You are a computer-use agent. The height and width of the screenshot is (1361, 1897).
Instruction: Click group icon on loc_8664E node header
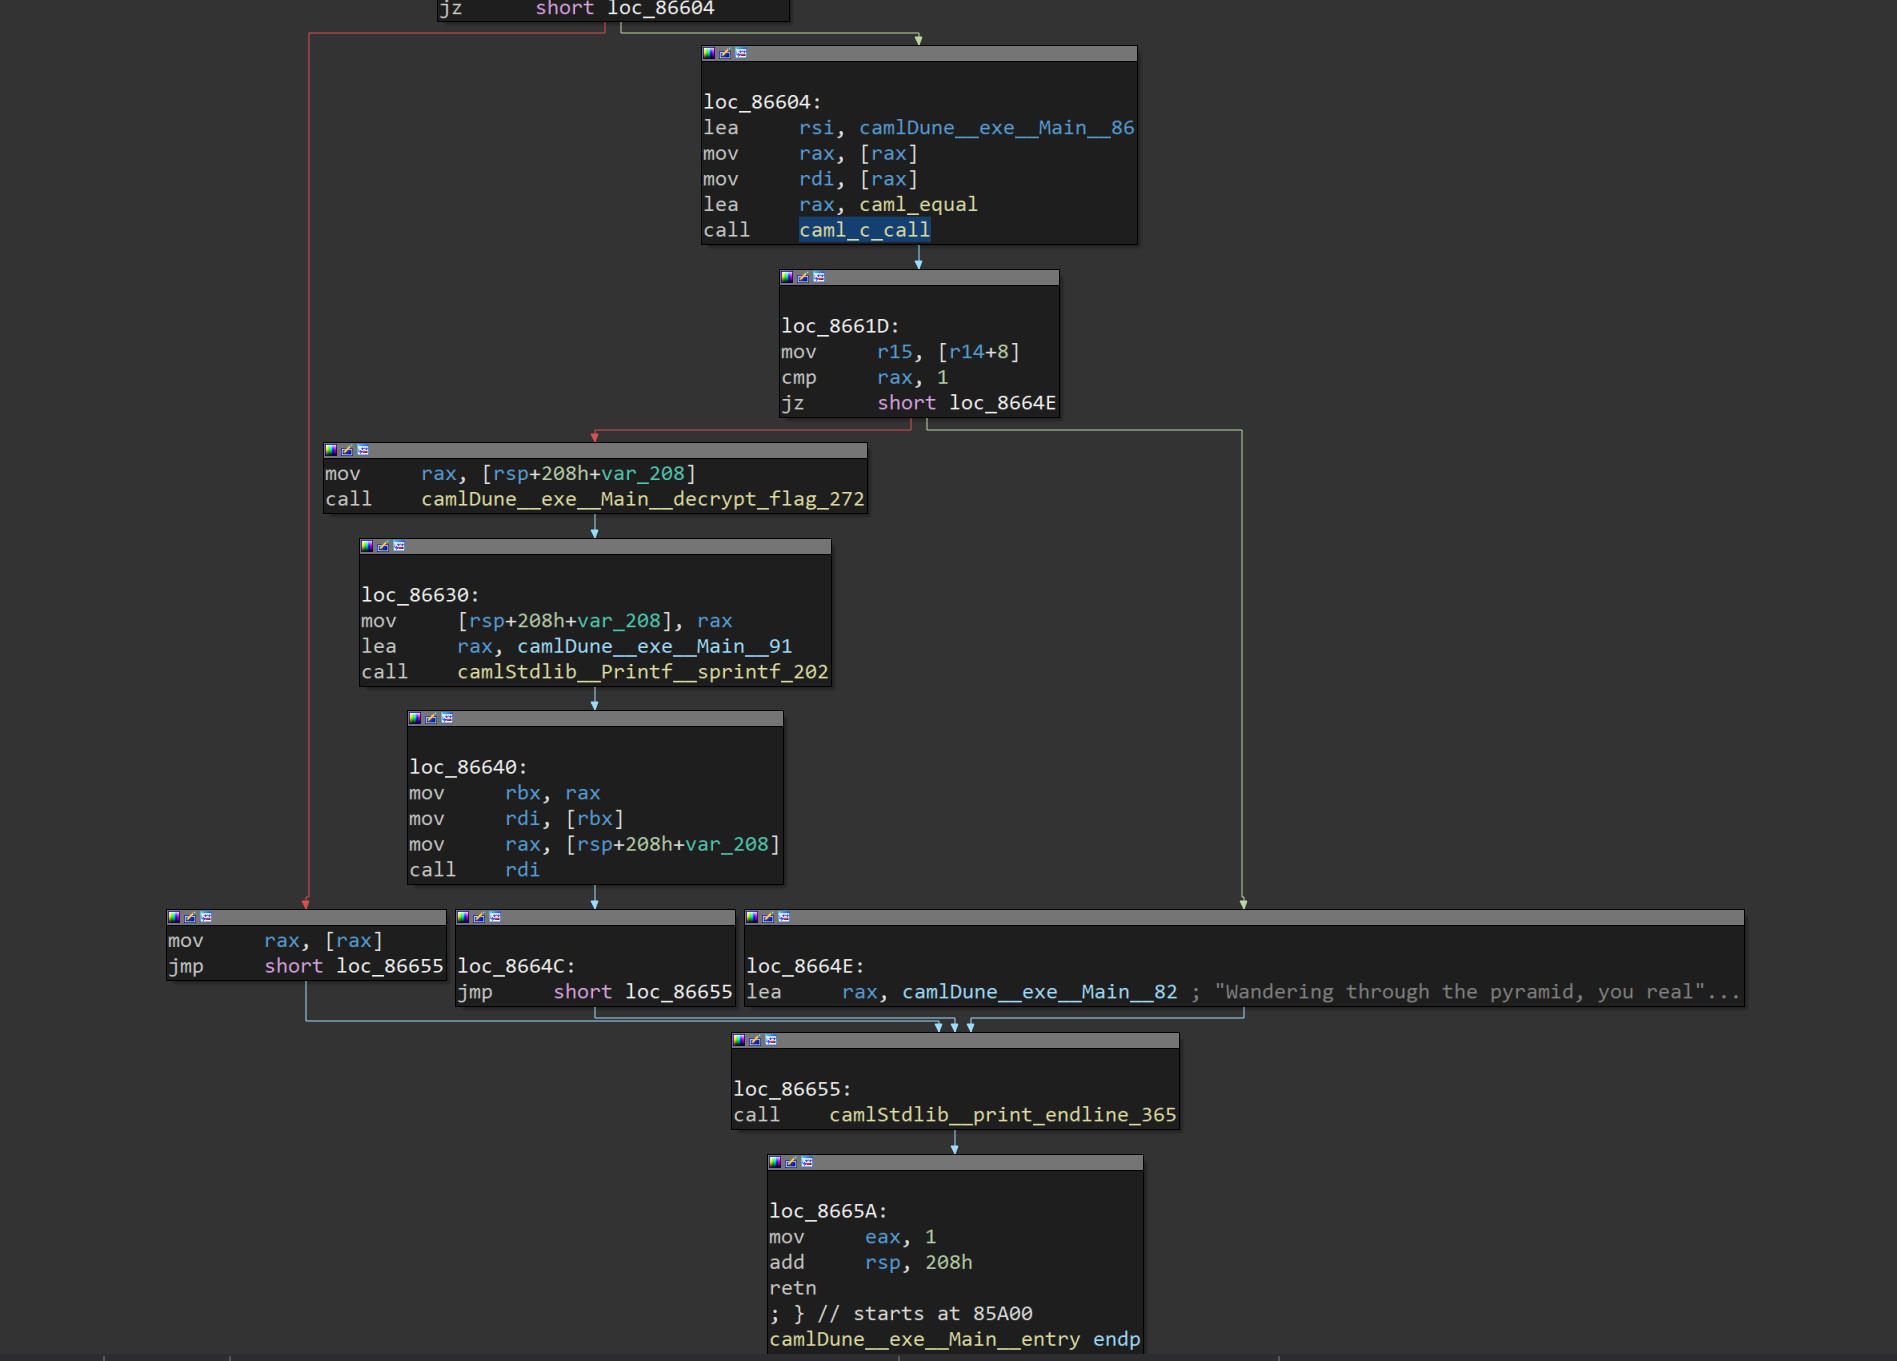[784, 917]
